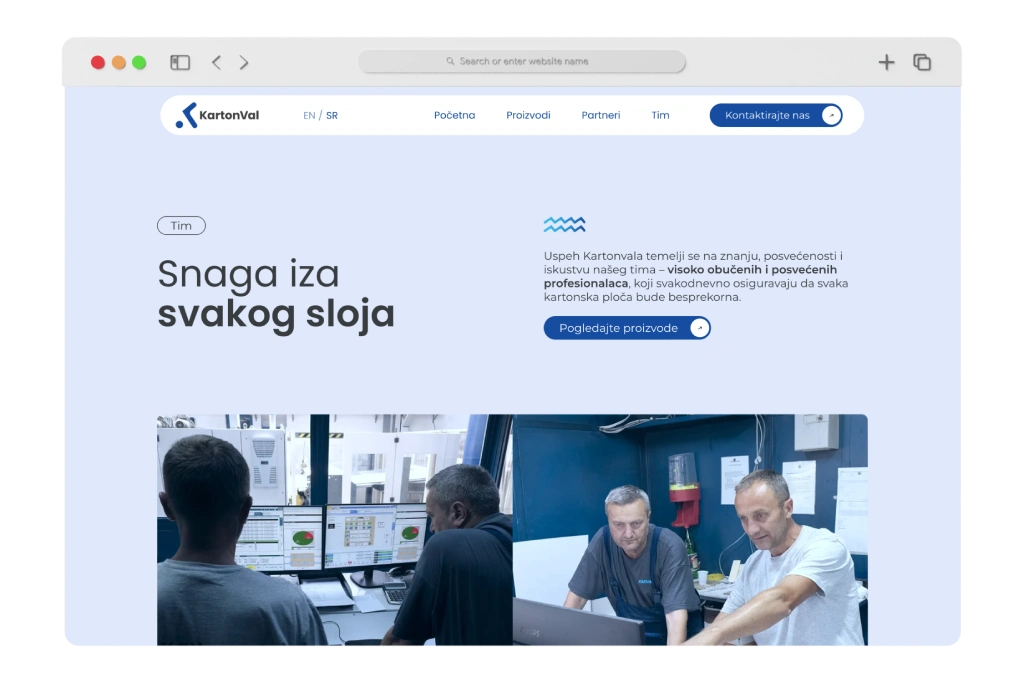
Task: Switch language to SR
Action: [332, 115]
